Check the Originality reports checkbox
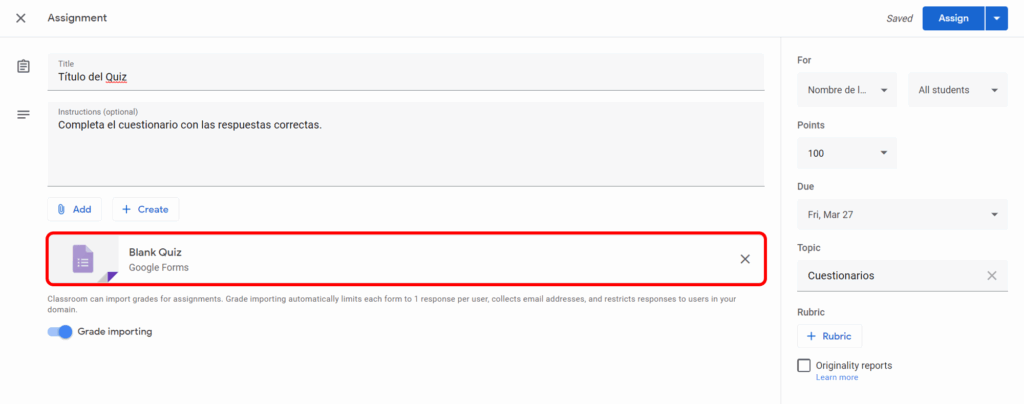This screenshot has height=404, width=1024. 804,365
